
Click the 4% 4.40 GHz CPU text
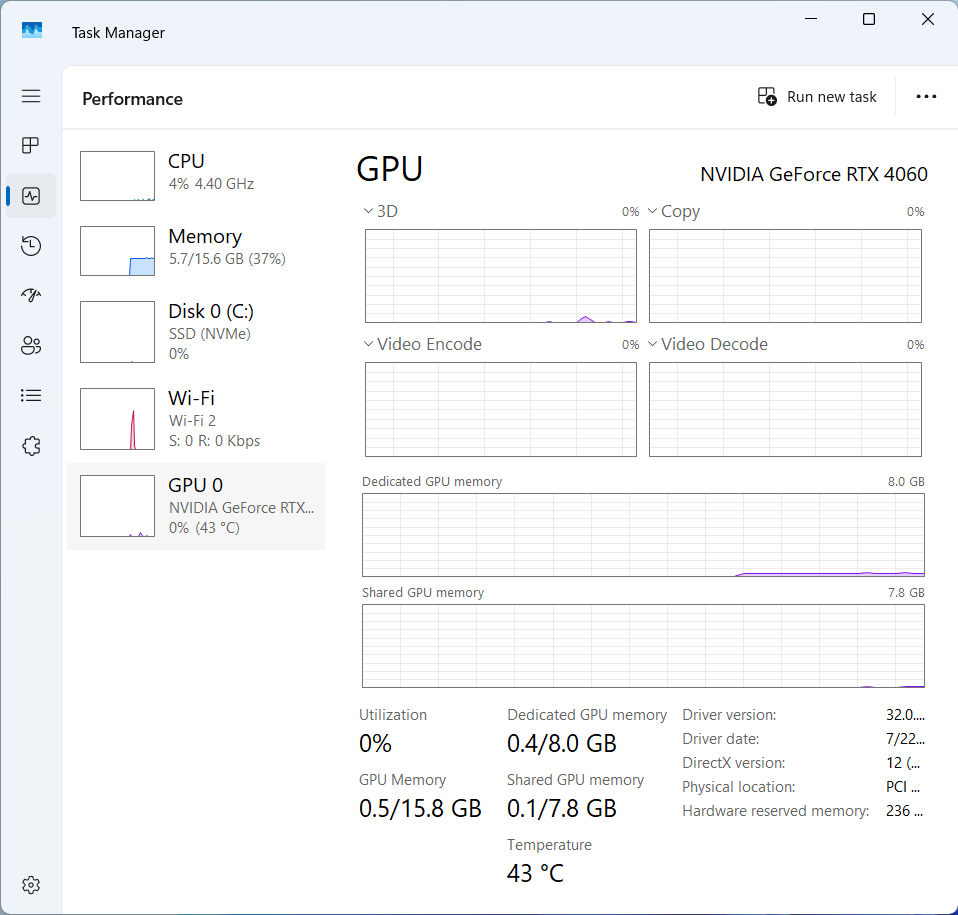coord(211,184)
